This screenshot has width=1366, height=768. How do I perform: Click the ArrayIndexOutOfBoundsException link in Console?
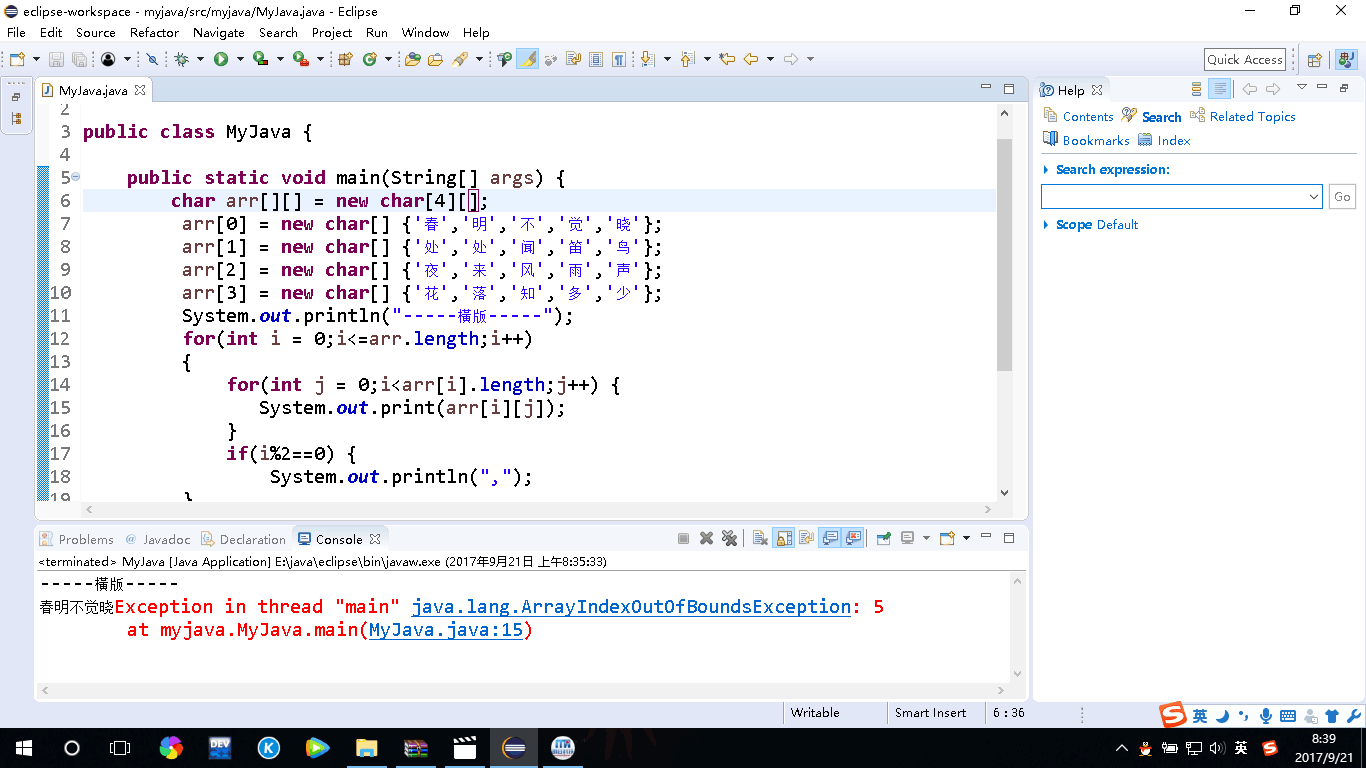pos(631,607)
